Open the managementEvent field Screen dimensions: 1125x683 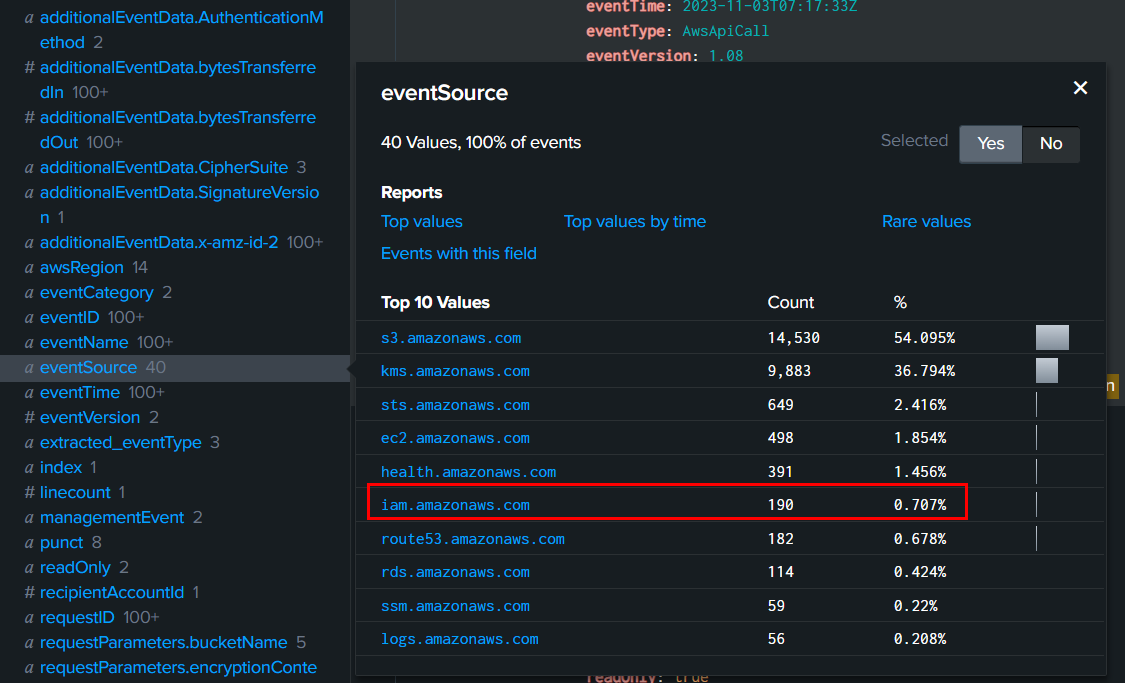coord(112,518)
